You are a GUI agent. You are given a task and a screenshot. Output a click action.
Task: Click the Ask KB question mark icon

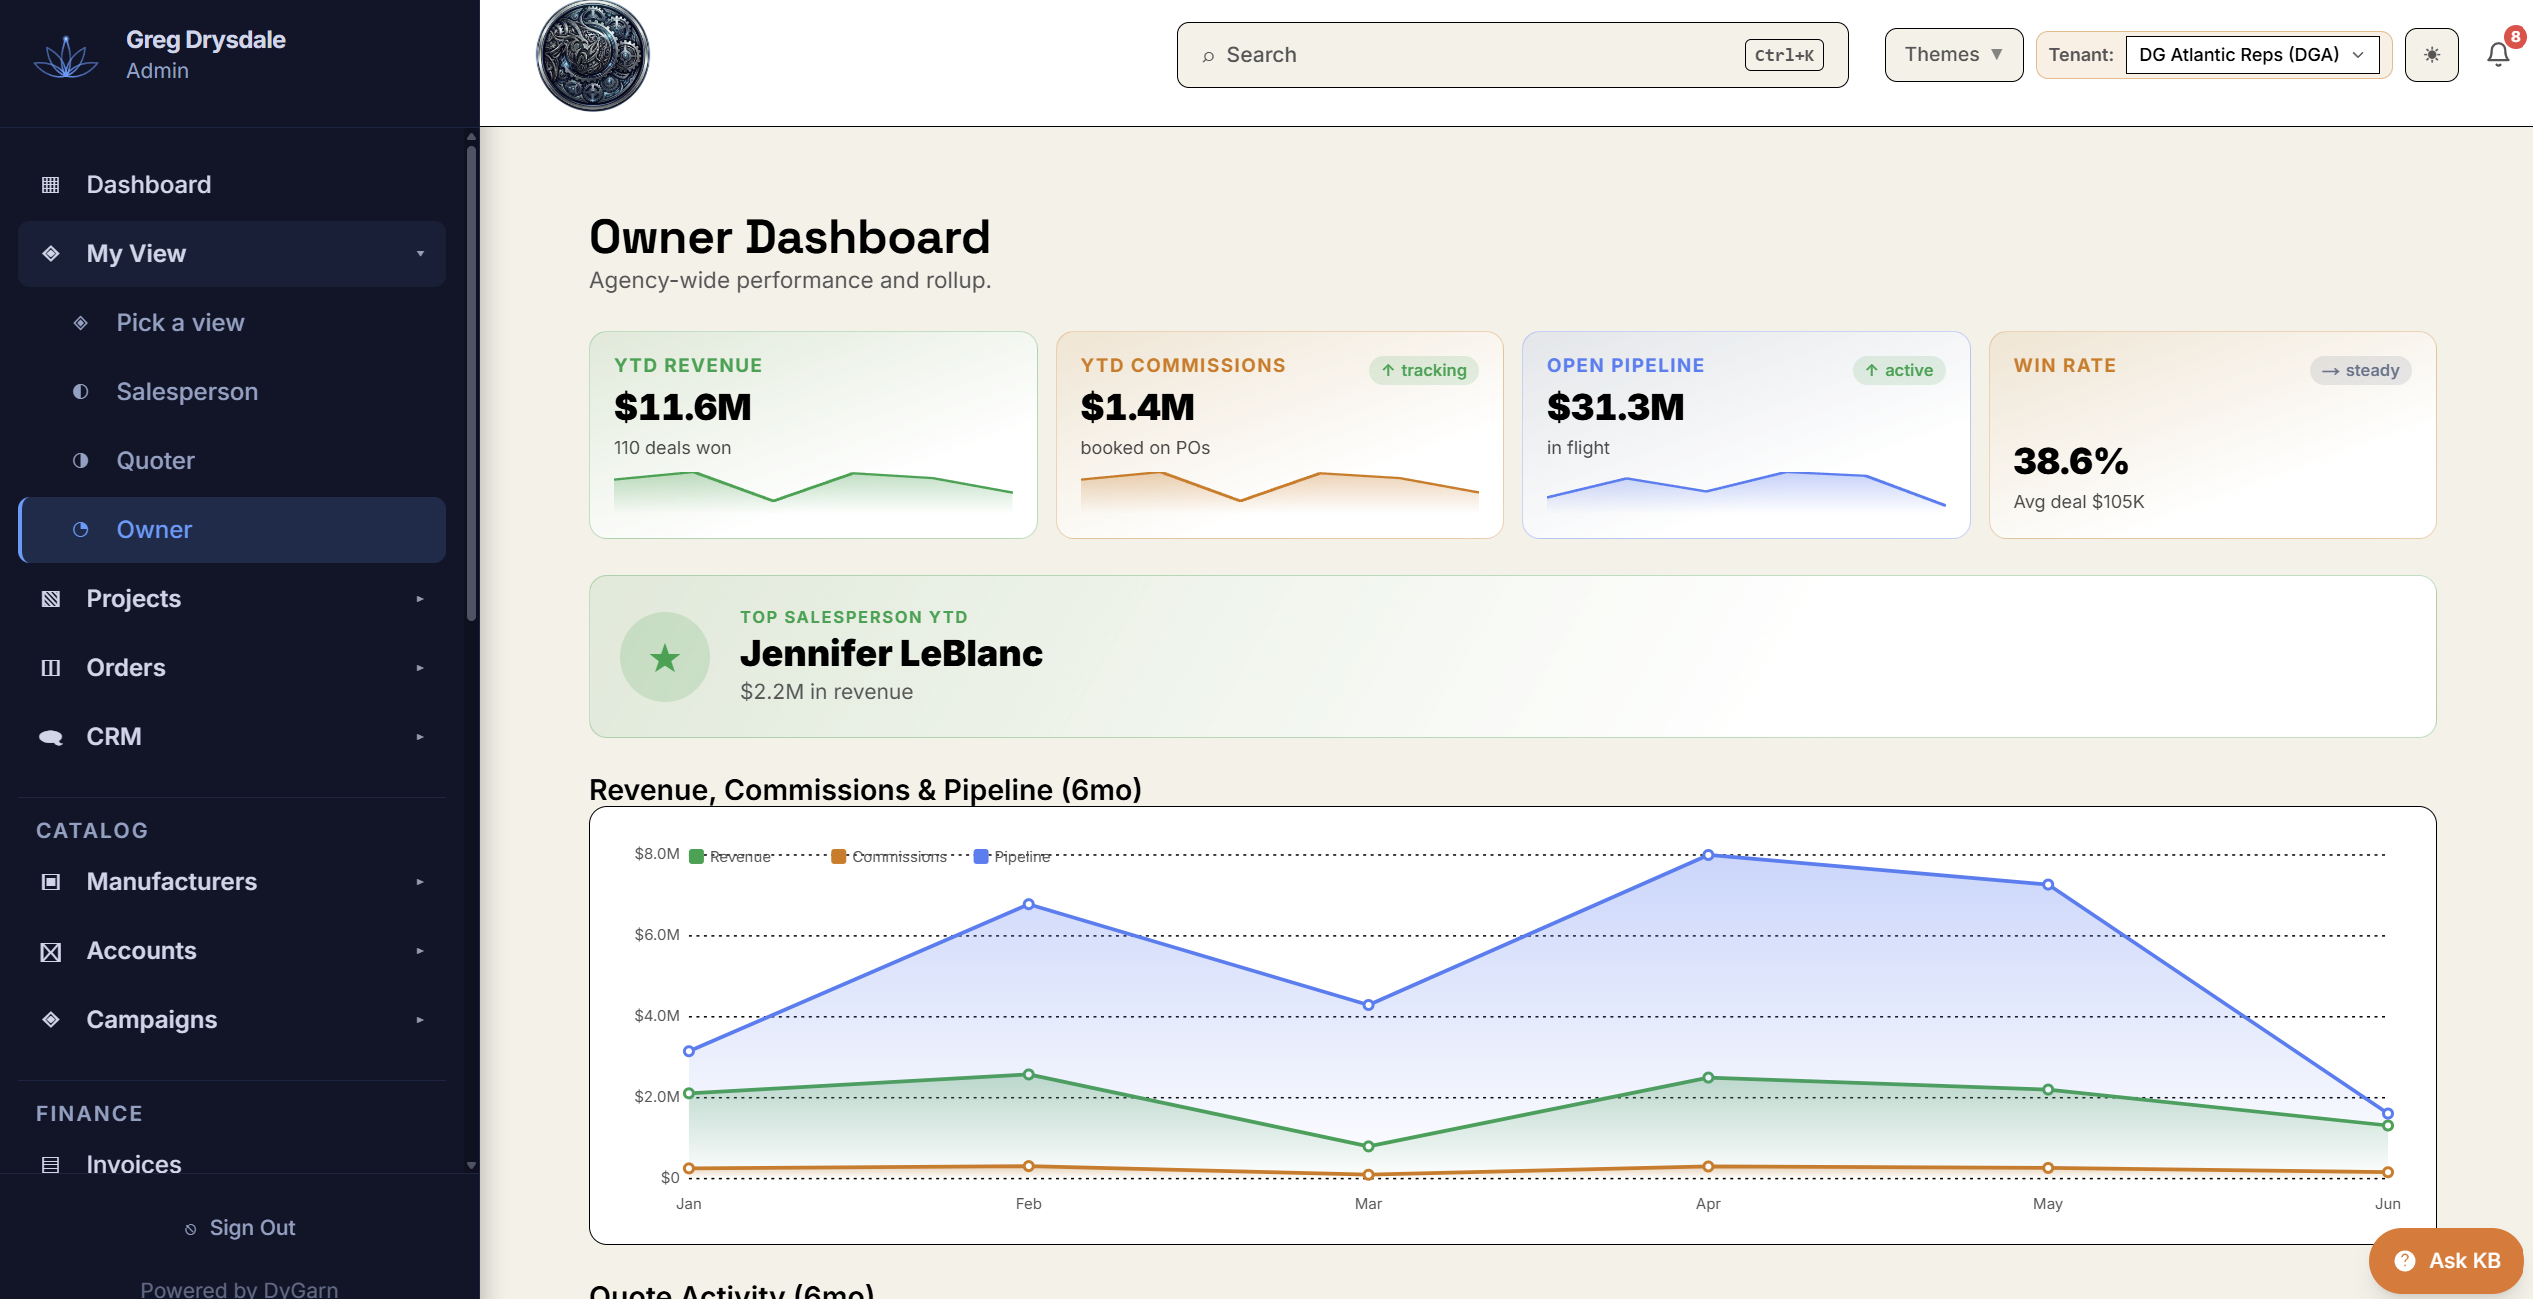2405,1261
